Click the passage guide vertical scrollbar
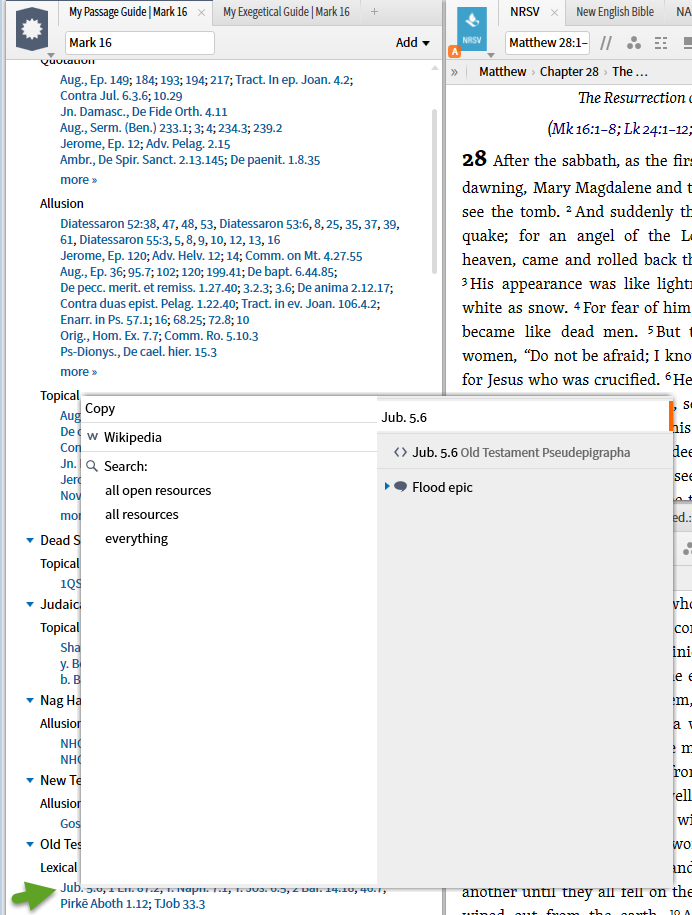 434,191
